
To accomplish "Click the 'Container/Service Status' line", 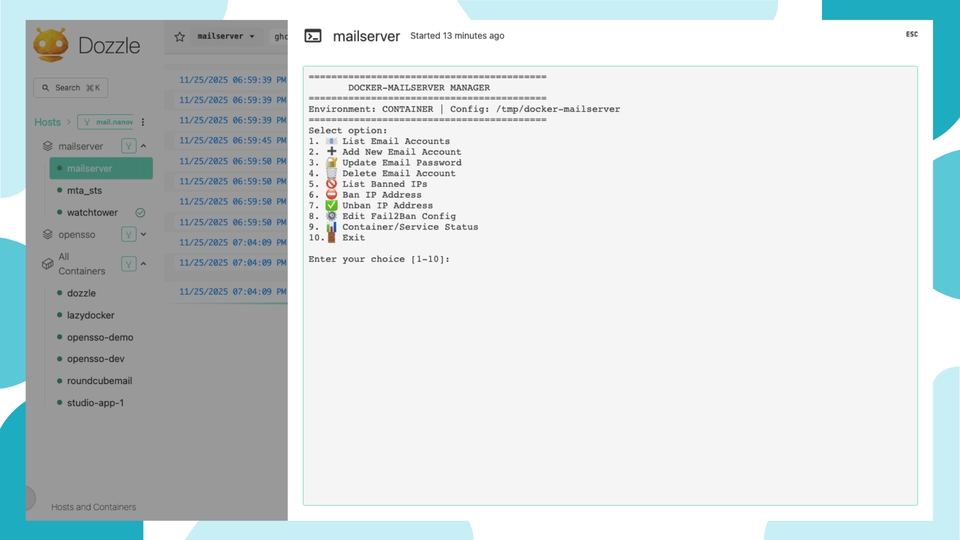I will tap(394, 227).
